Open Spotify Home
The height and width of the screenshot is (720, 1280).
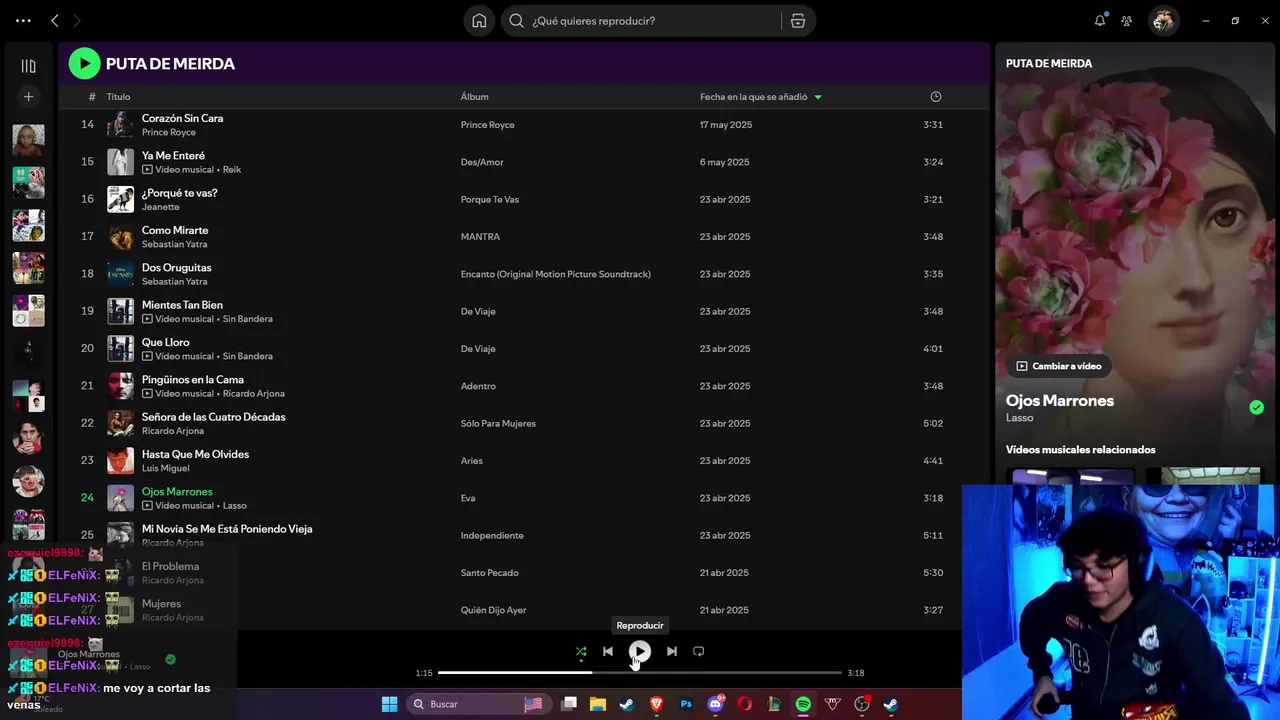pos(479,21)
